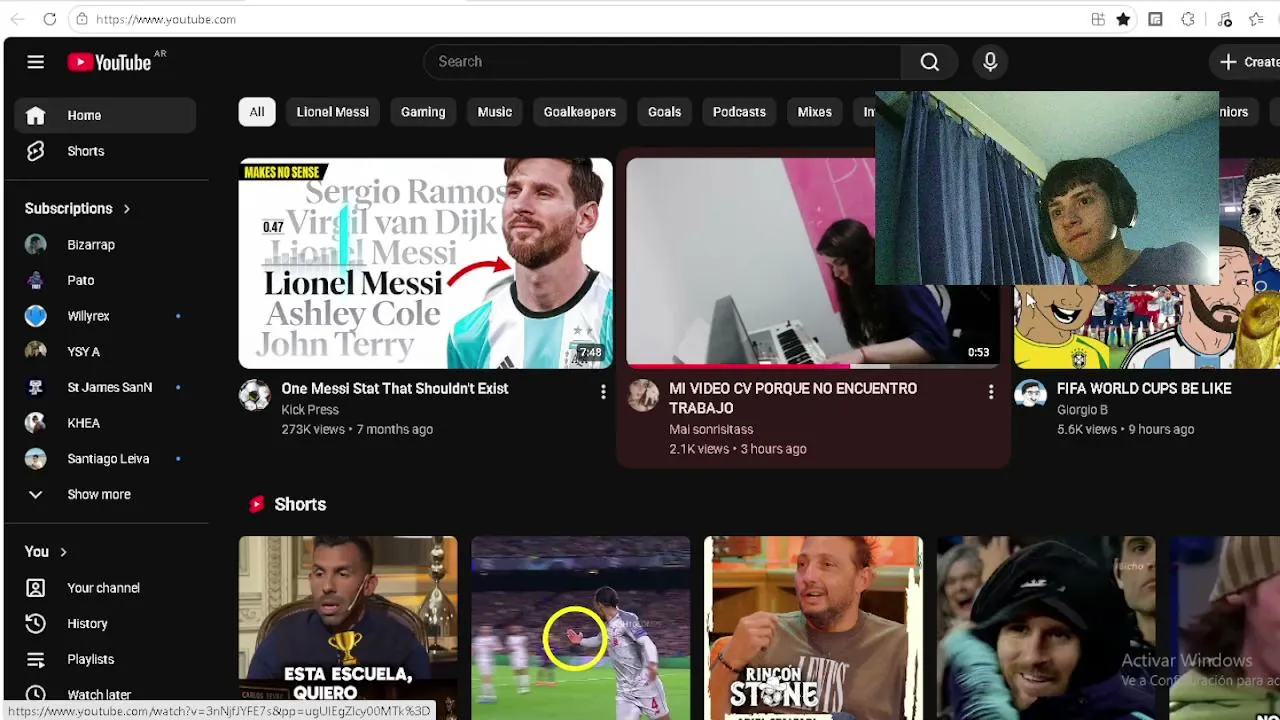Open the KHEA subscription
This screenshot has width=1280, height=720.
(105, 423)
